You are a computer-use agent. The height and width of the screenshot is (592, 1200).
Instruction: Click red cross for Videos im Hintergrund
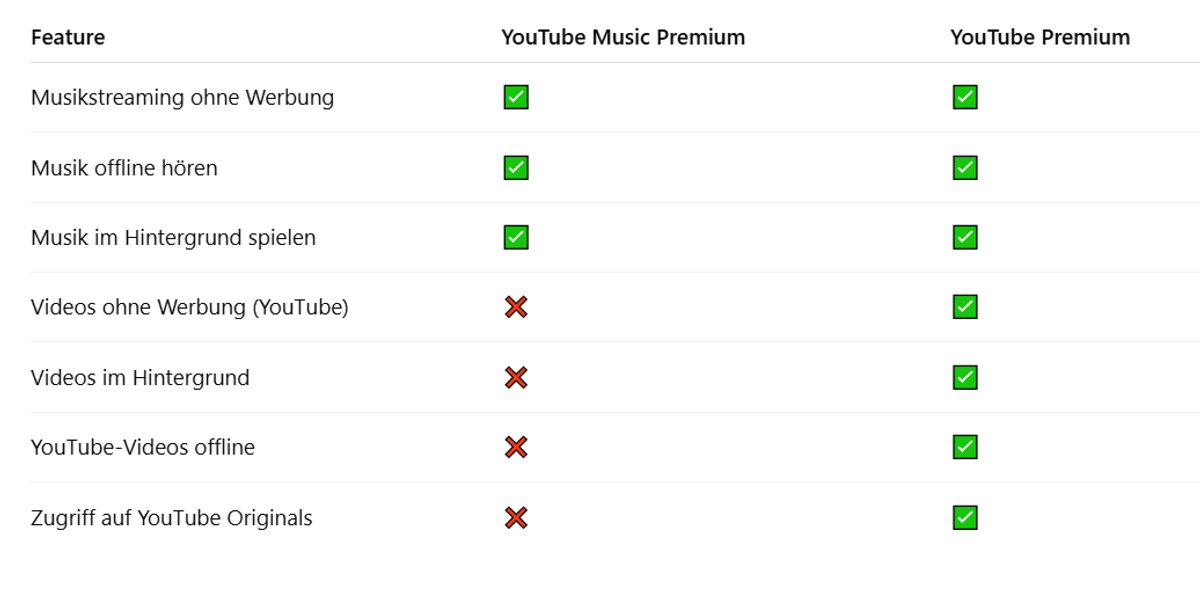516,377
